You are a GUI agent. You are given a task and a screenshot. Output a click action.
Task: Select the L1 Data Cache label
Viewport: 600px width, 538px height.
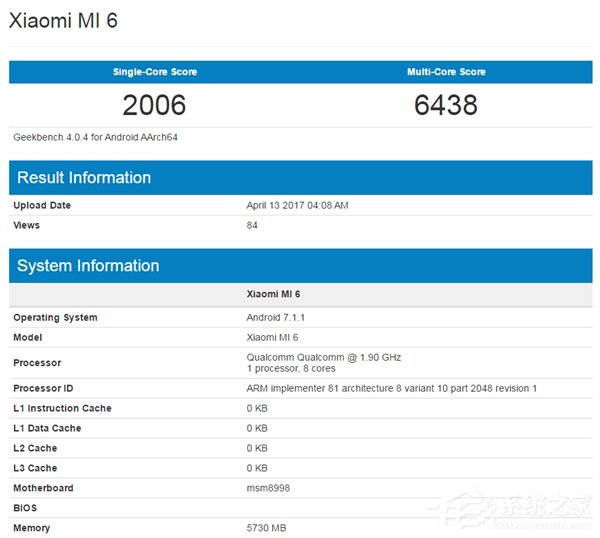[x=47, y=428]
